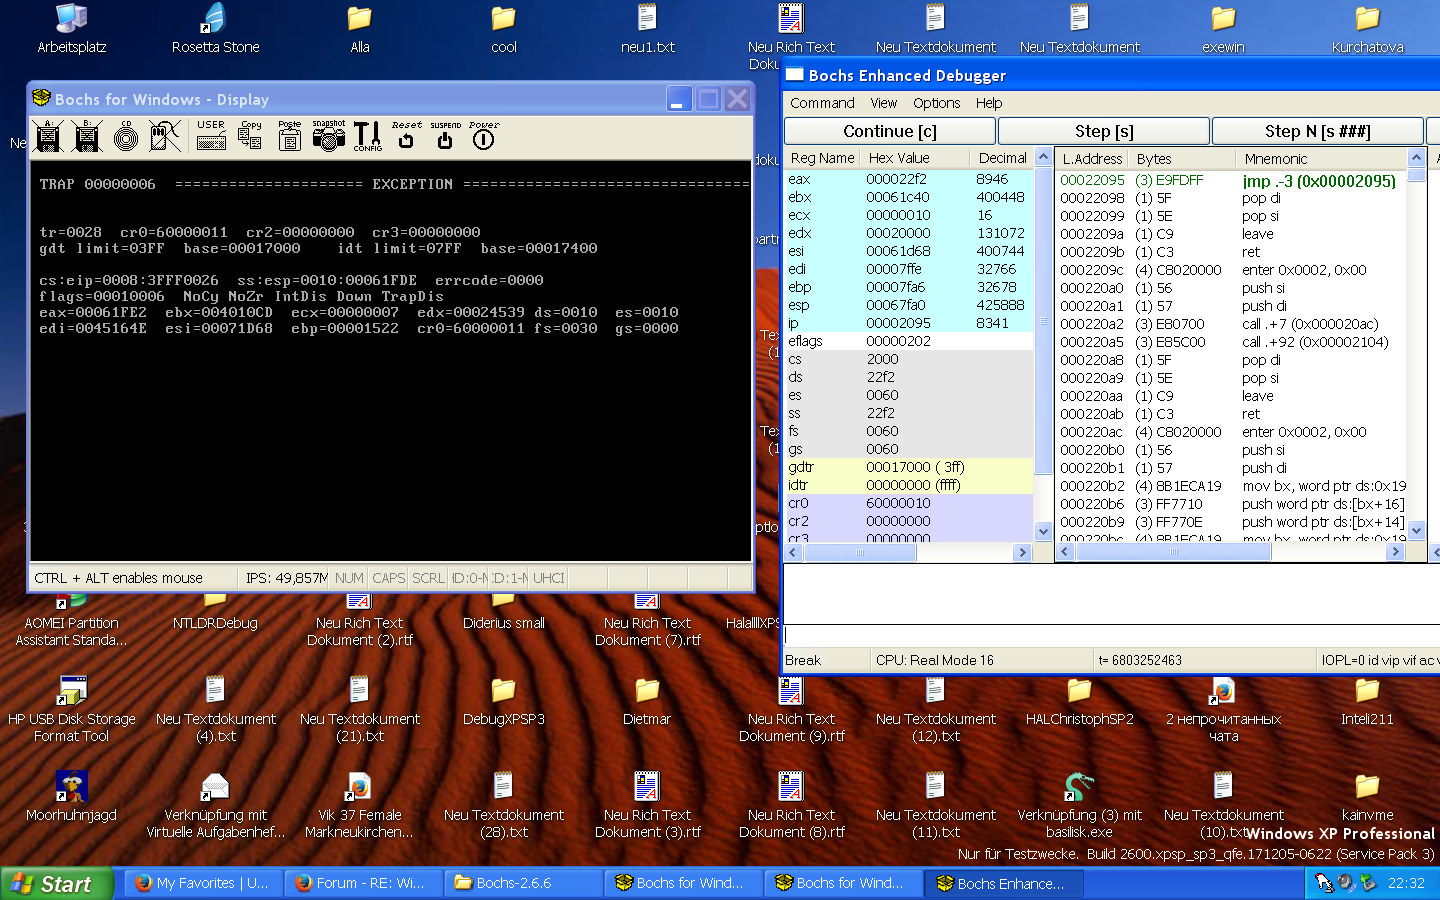This screenshot has height=900, width=1440.
Task: Select the eax register row
Action: (x=909, y=179)
